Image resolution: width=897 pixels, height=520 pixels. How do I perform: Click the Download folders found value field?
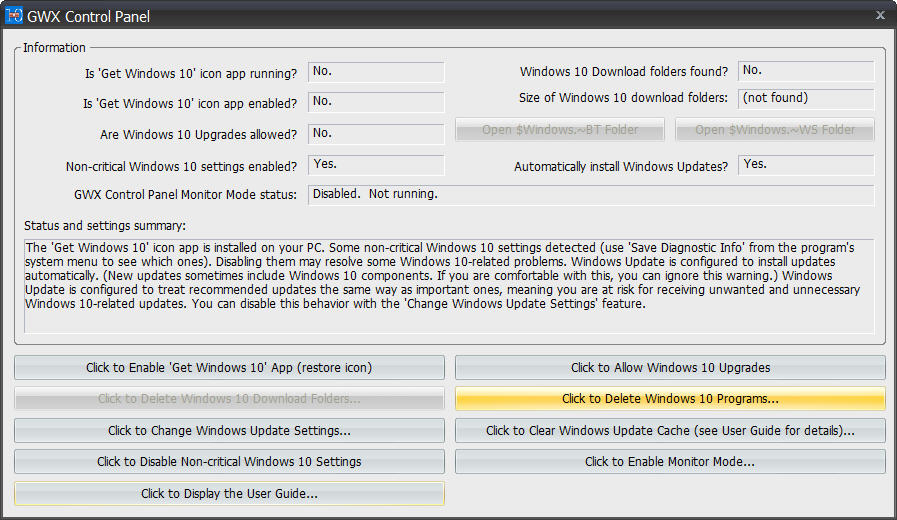(x=806, y=71)
